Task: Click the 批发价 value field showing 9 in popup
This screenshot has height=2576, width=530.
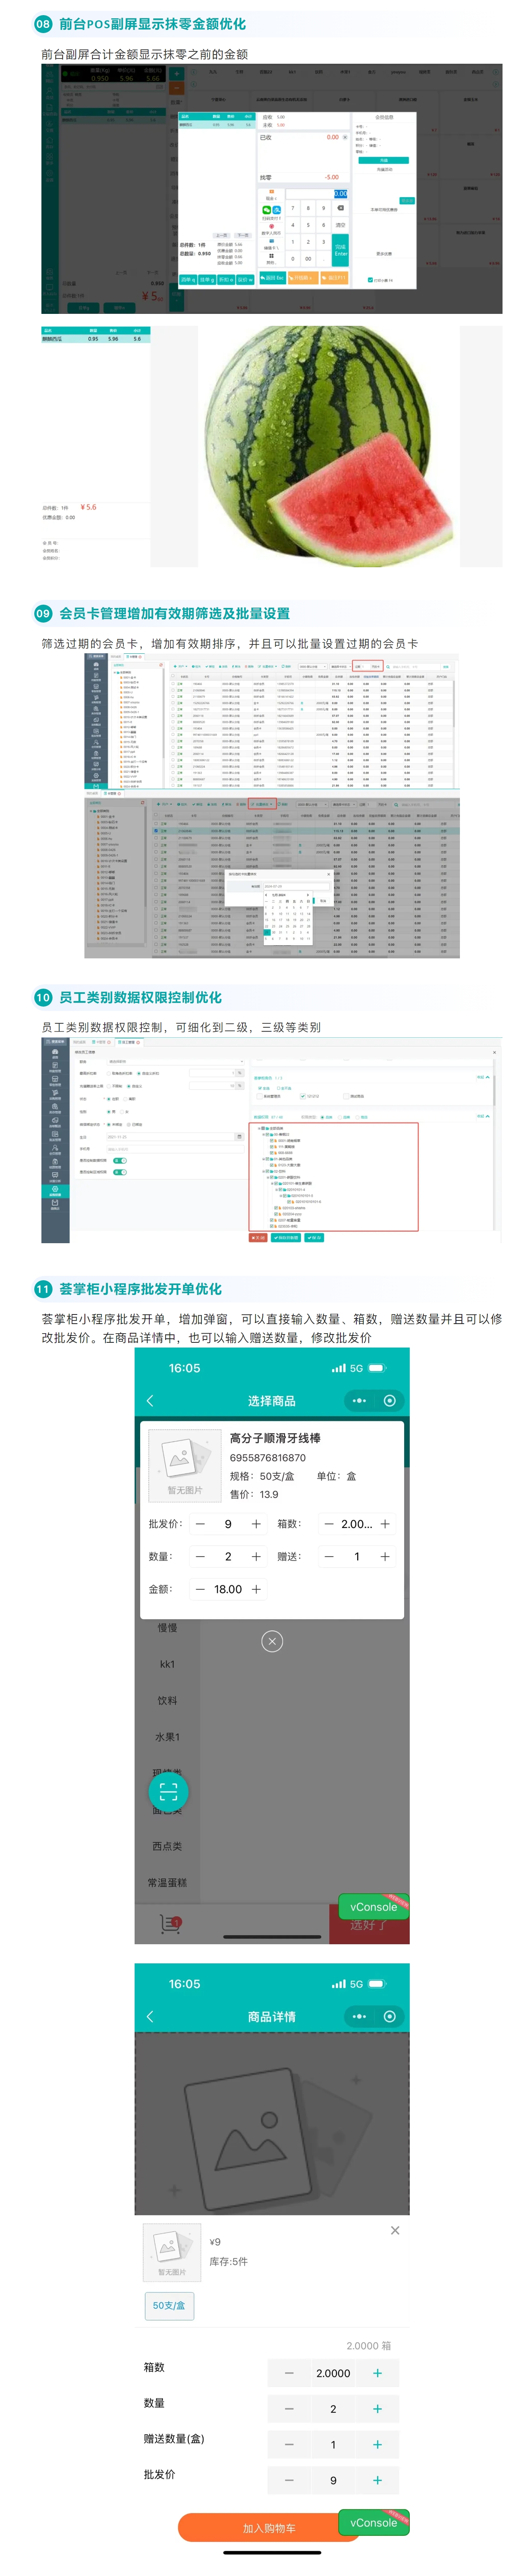Action: tap(228, 1524)
